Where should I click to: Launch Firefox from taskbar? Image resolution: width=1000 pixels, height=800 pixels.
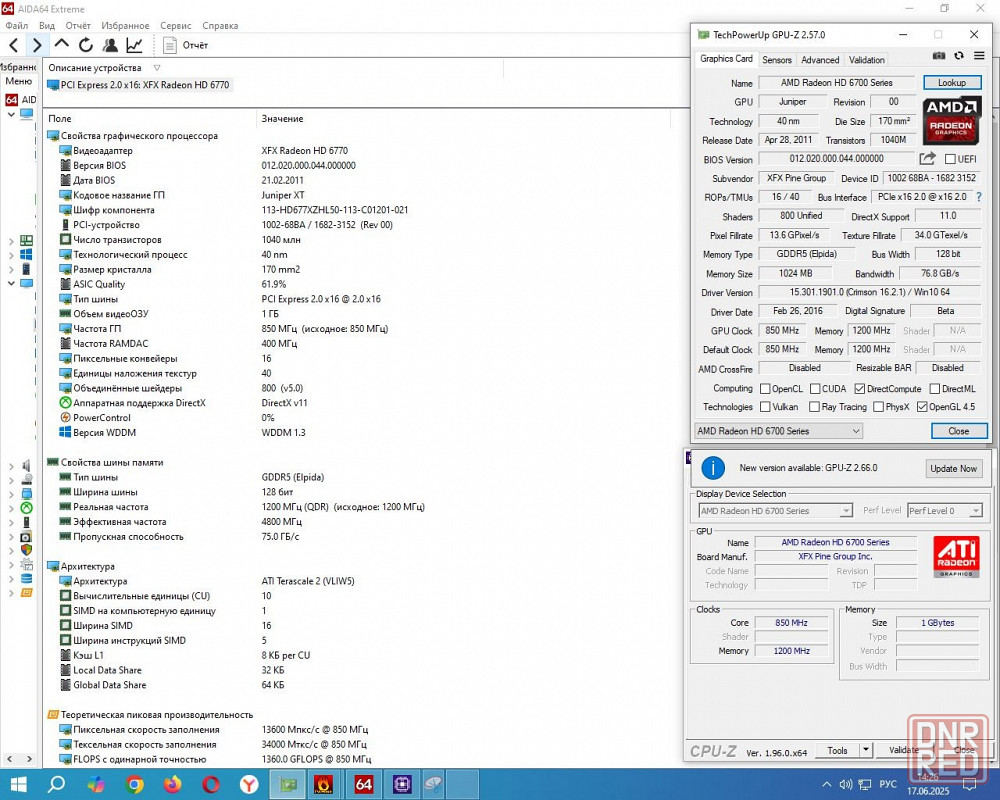172,784
